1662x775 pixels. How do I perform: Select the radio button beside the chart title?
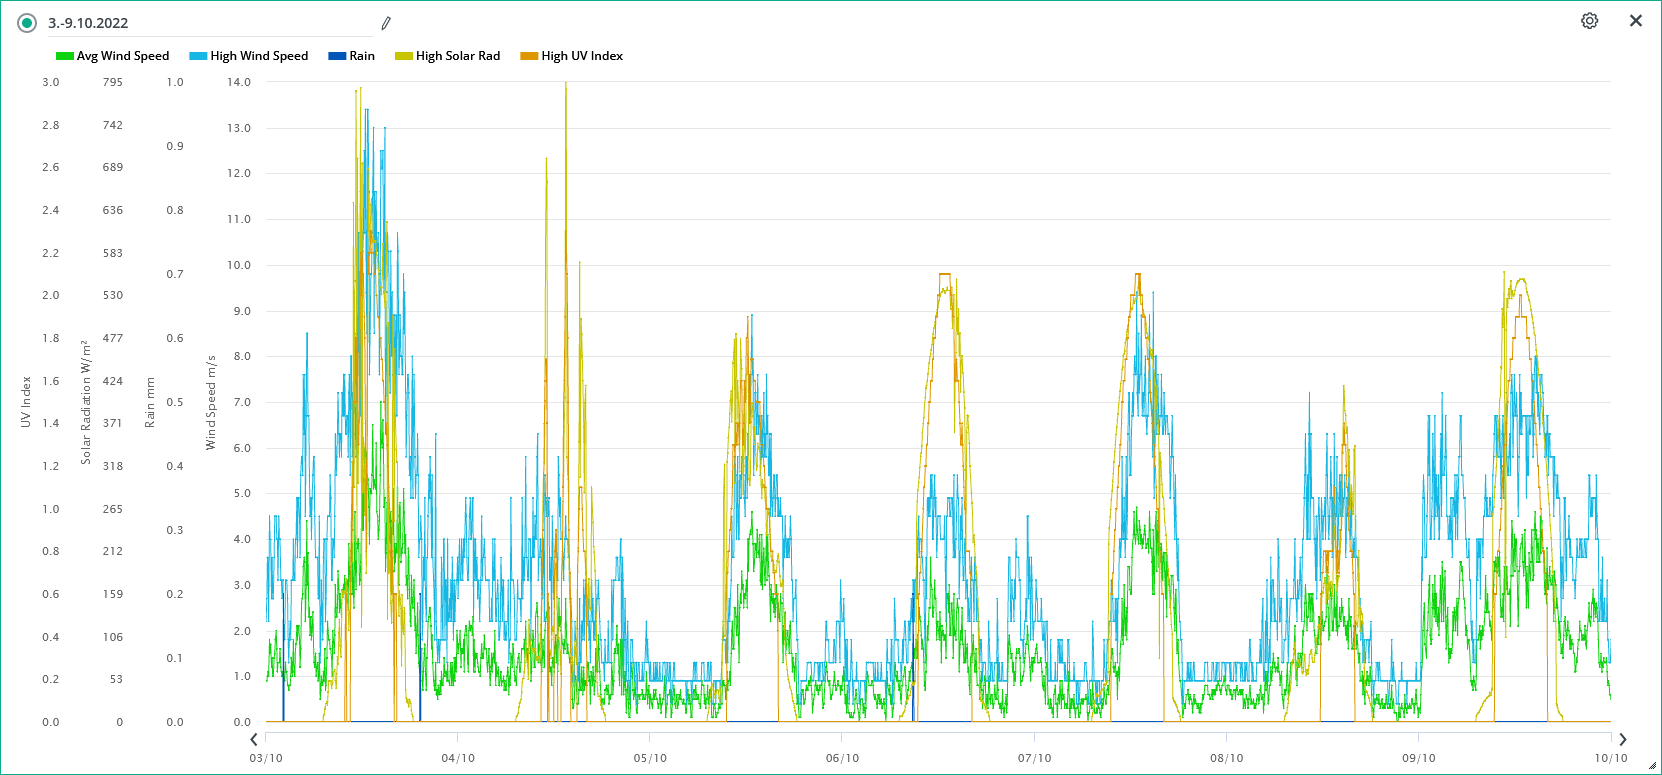point(27,23)
